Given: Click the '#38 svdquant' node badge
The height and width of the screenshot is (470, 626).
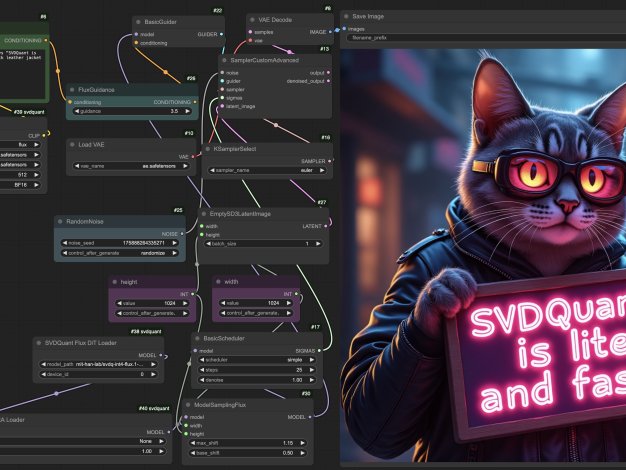Looking at the screenshot, I should point(146,331).
